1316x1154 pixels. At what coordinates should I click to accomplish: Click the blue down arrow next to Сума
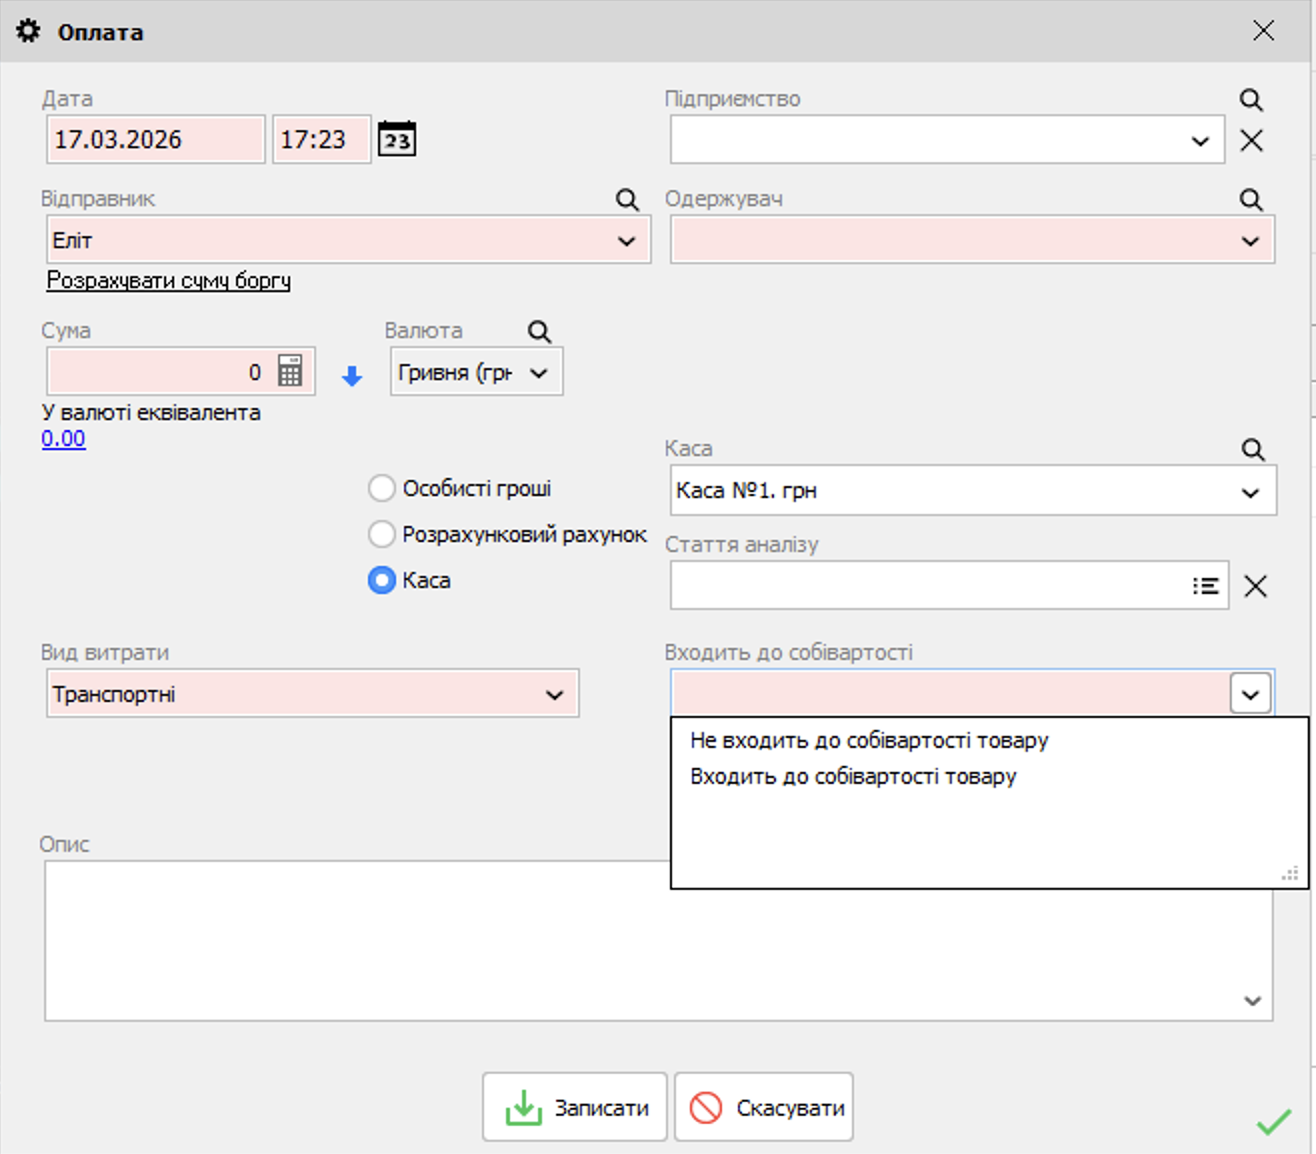pos(351,375)
